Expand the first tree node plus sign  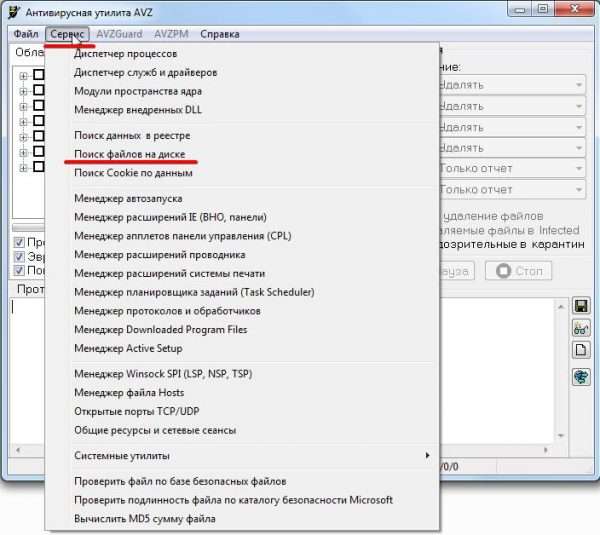23,76
